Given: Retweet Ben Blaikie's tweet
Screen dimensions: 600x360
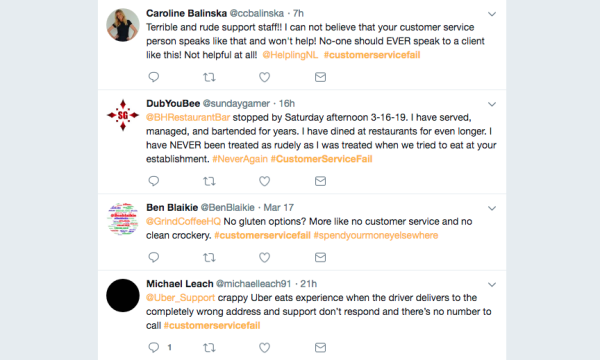Looking at the screenshot, I should tap(209, 257).
